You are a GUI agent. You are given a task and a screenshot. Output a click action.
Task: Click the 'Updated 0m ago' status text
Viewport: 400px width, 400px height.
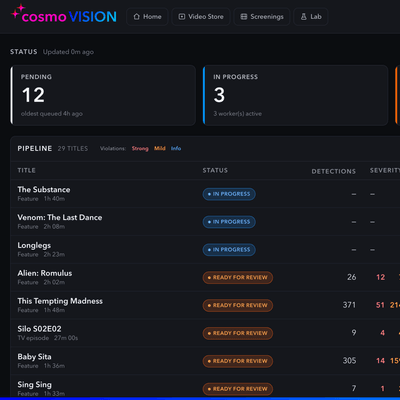point(68,52)
